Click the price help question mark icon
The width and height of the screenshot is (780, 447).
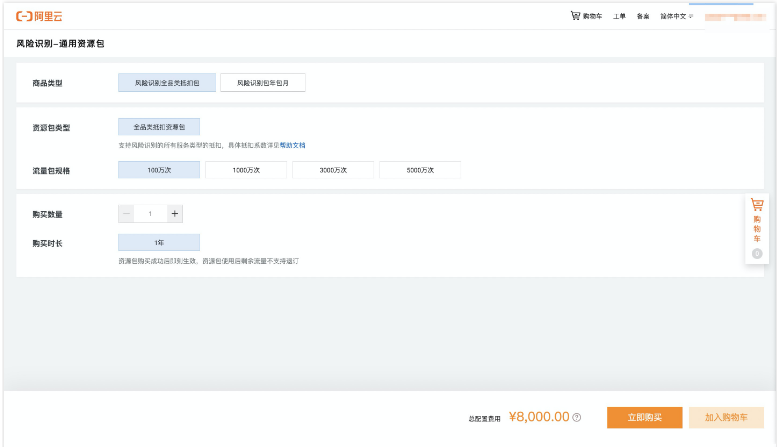click(x=577, y=418)
